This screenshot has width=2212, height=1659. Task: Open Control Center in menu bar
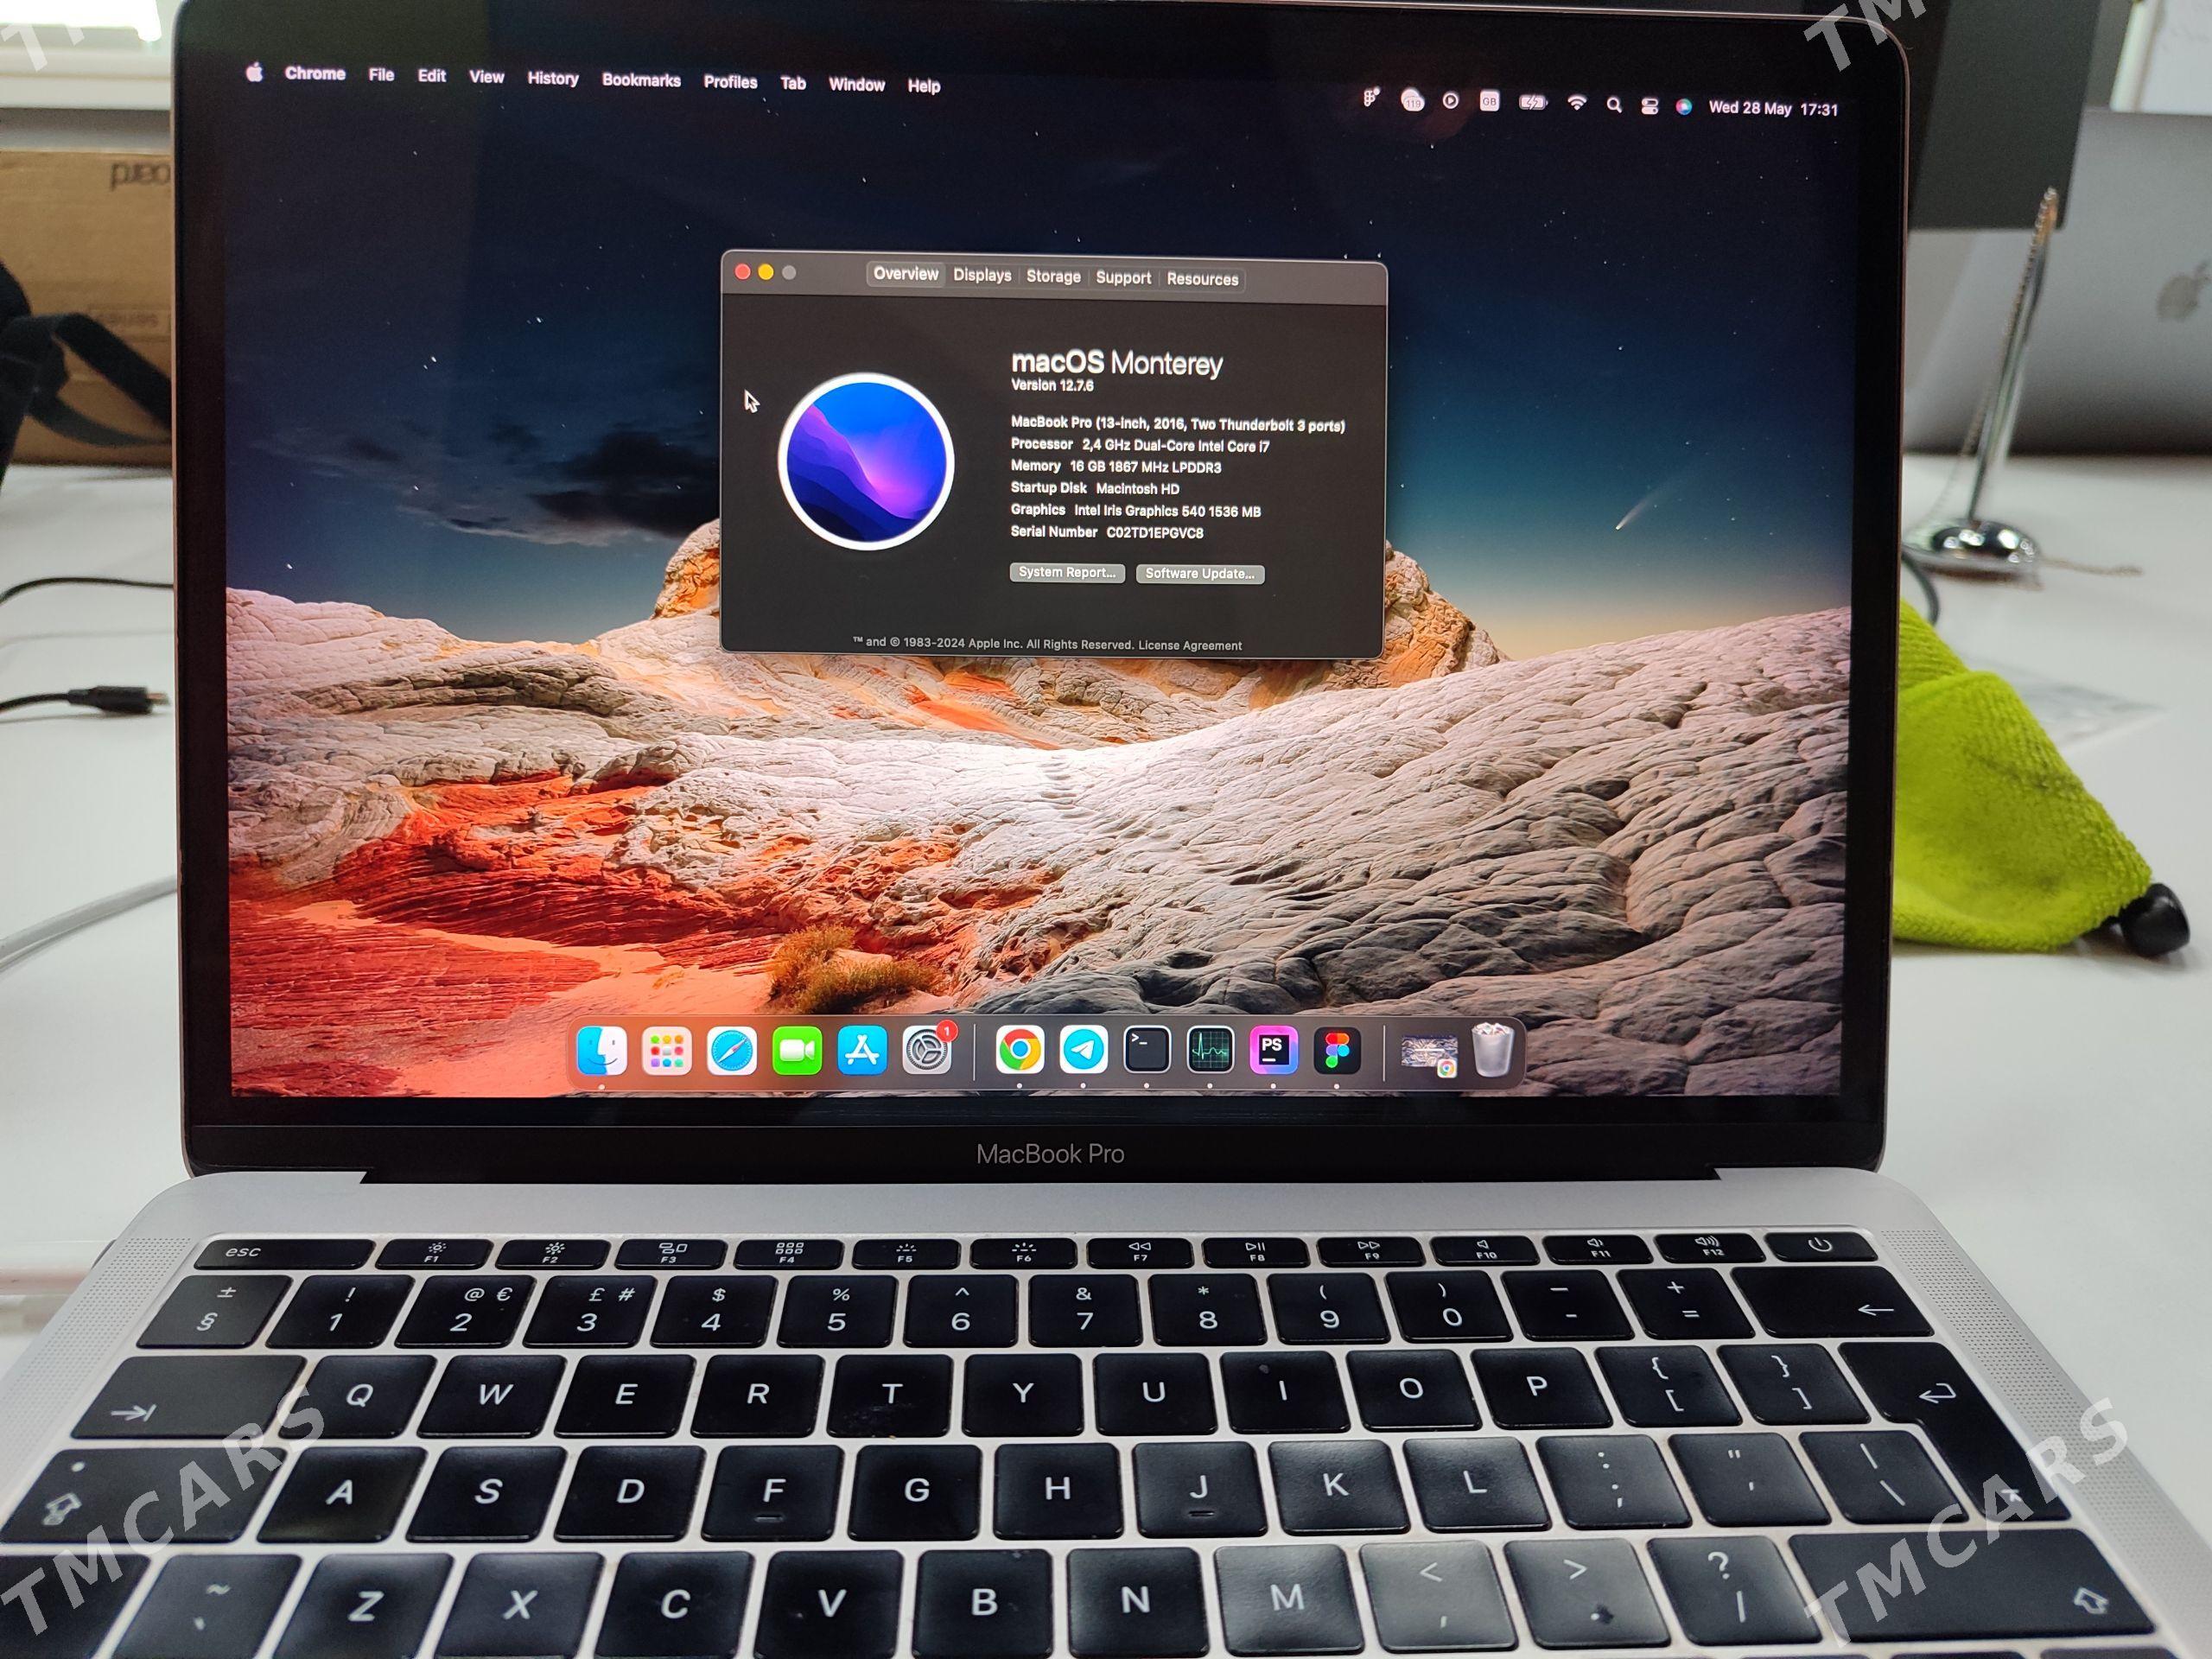1649,106
